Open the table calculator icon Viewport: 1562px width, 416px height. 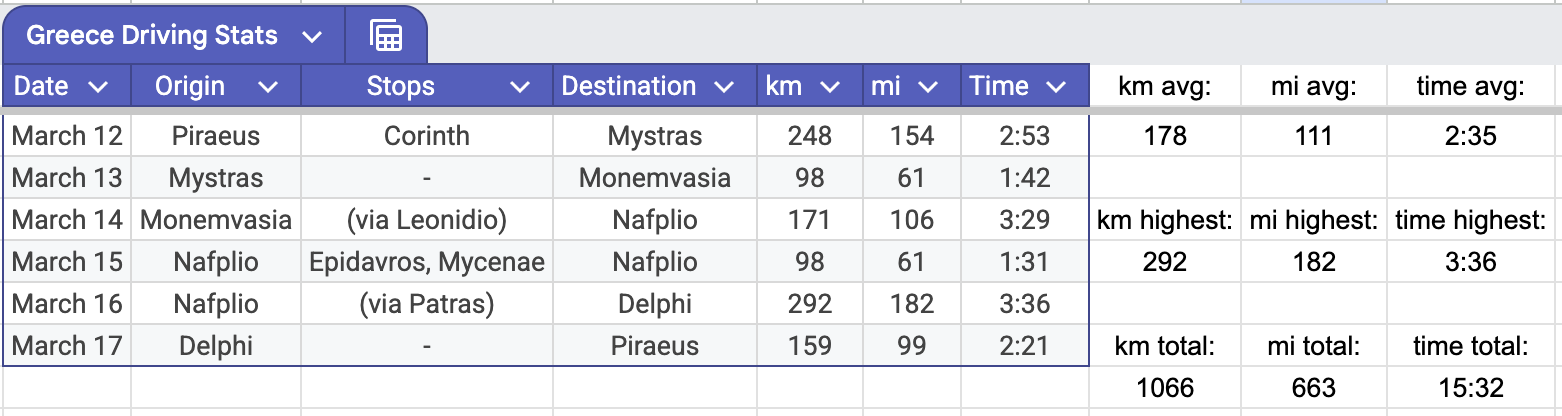[x=385, y=36]
